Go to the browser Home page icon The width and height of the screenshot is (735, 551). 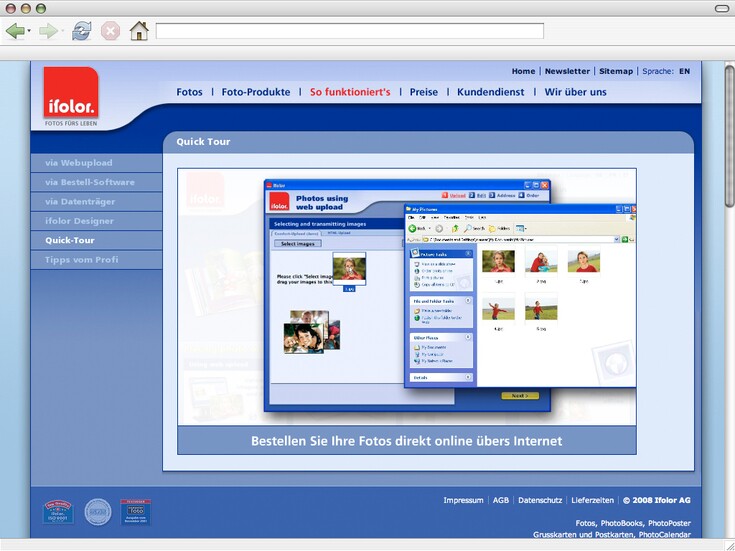point(139,31)
